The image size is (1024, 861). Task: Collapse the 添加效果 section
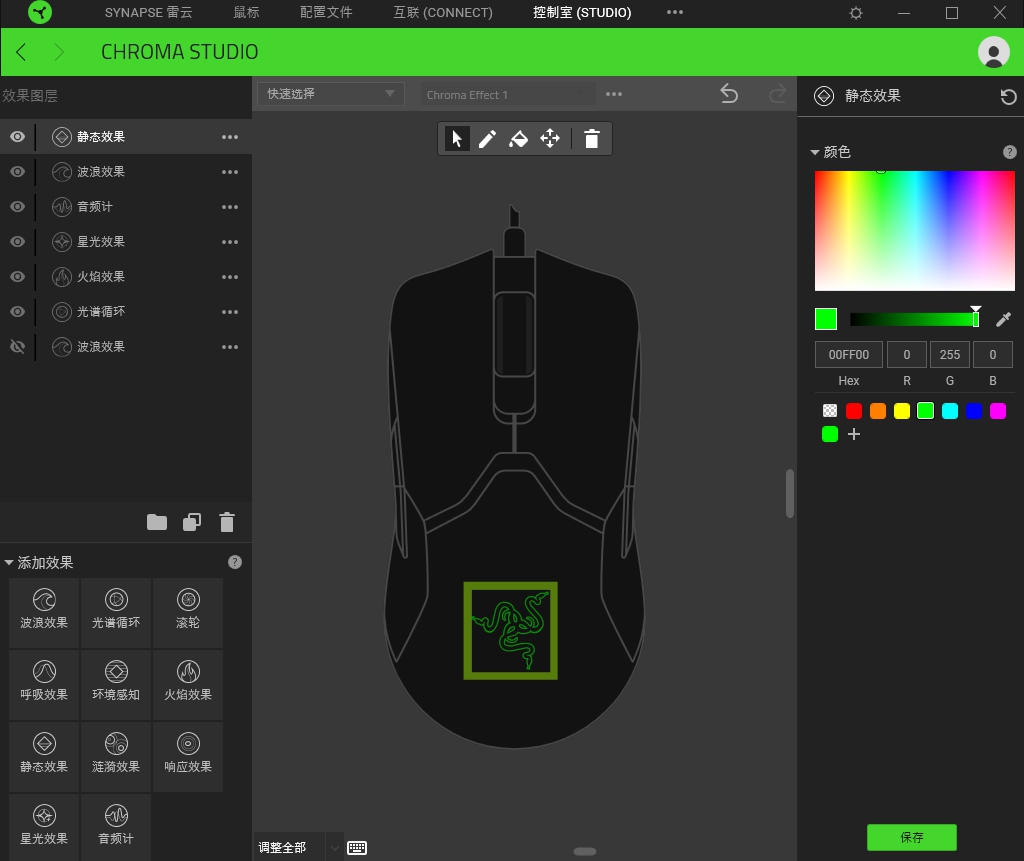pos(9,563)
